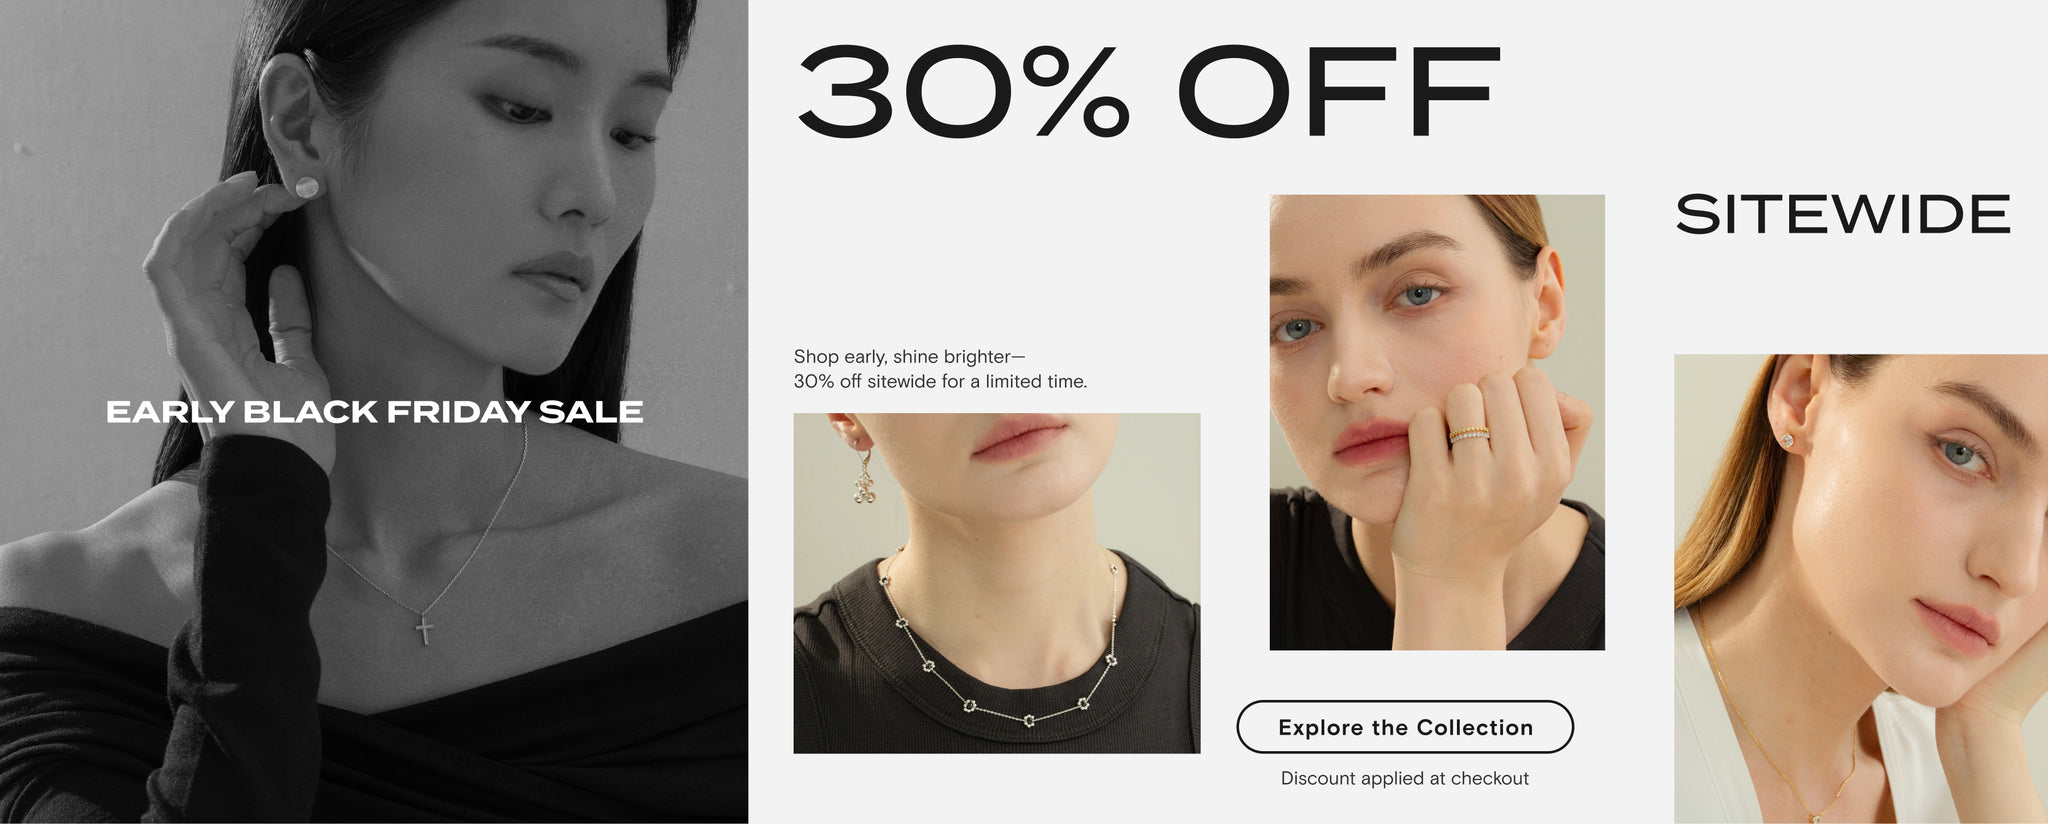
Task: Select the SITEWIDE heading text
Action: pos(1843,215)
